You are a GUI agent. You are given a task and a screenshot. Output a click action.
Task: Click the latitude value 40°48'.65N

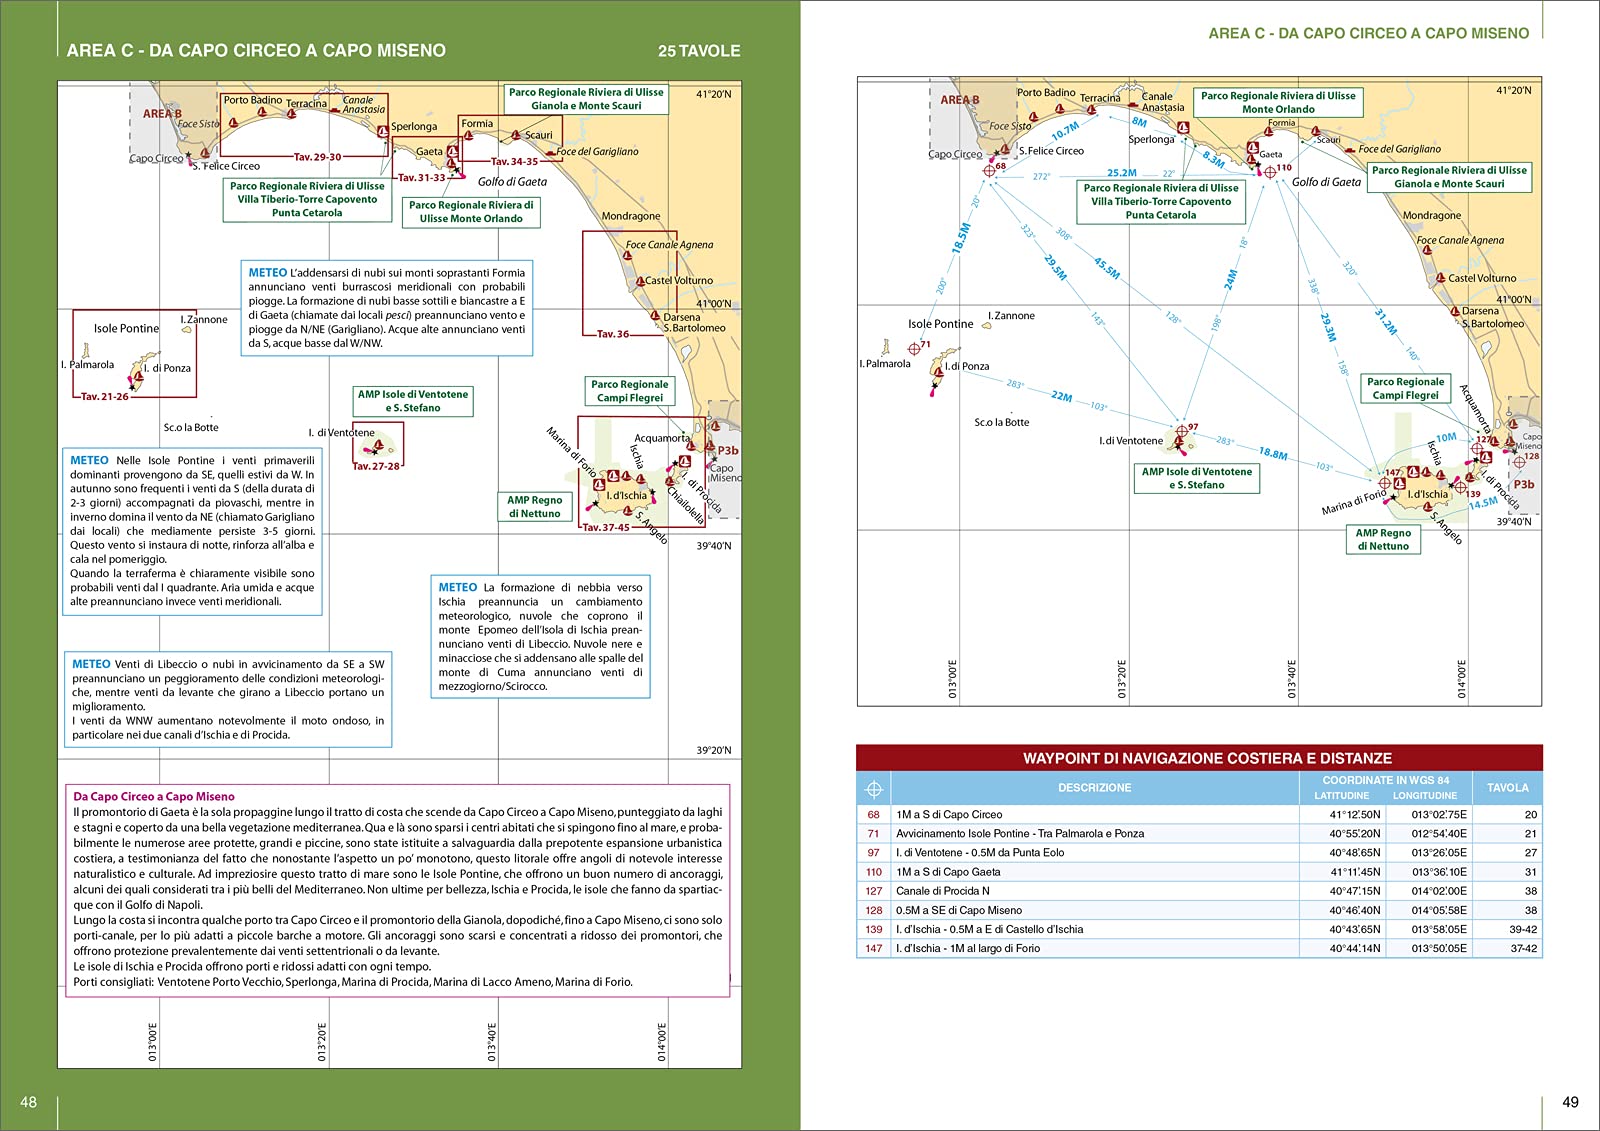tap(1355, 853)
